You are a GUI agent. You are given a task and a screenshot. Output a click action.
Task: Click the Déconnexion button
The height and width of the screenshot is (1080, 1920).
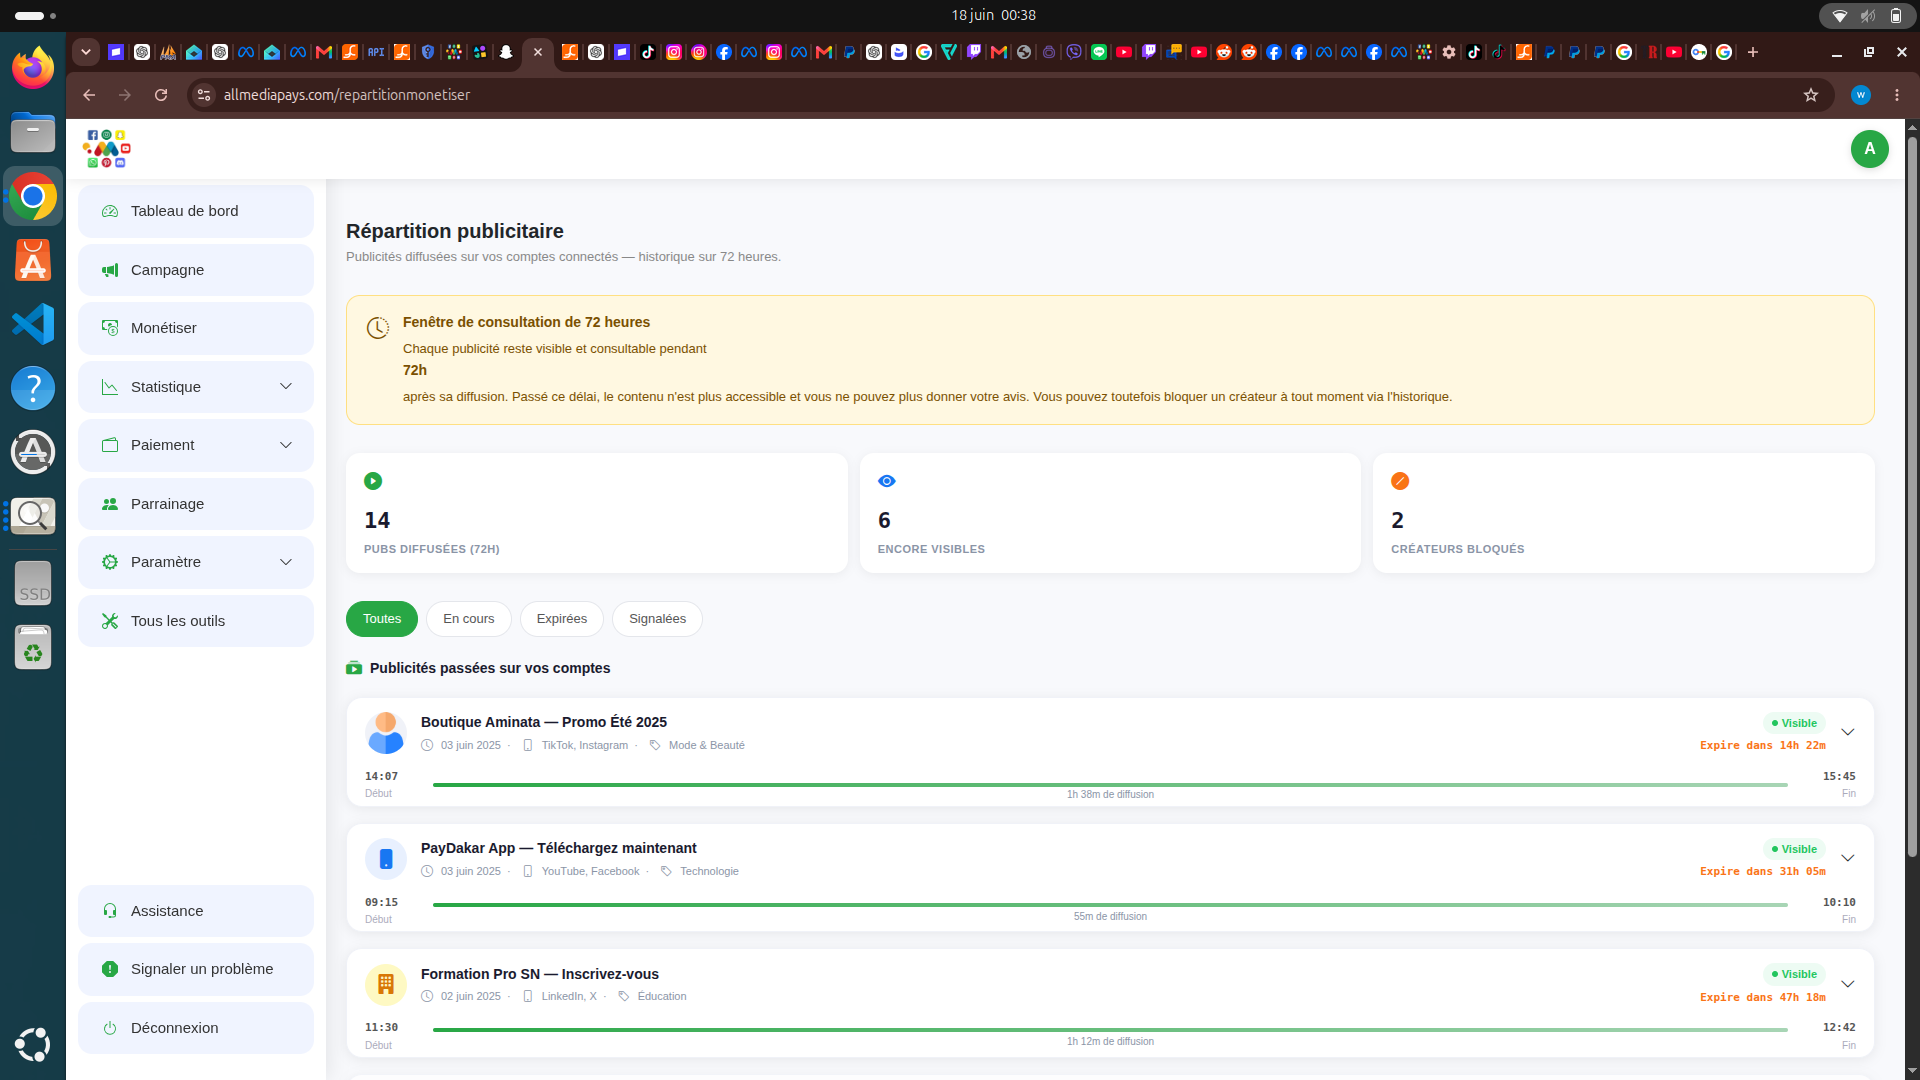196,1028
